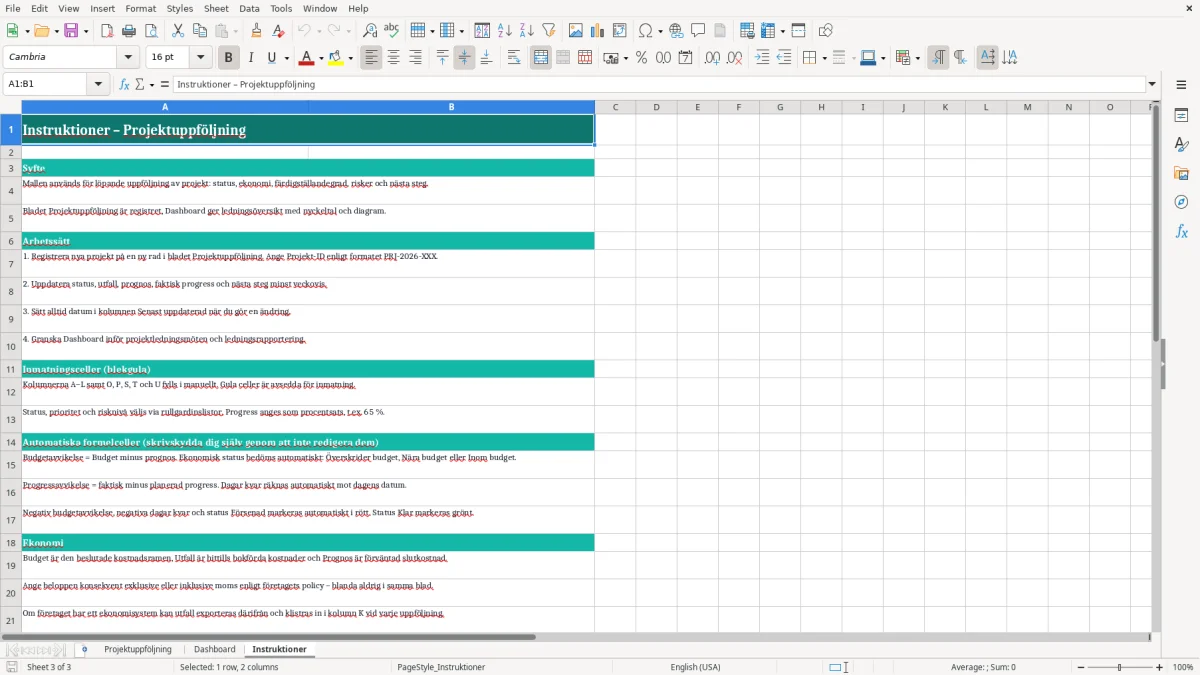The height and width of the screenshot is (675, 1200).
Task: Insert a comment
Action: point(698,31)
